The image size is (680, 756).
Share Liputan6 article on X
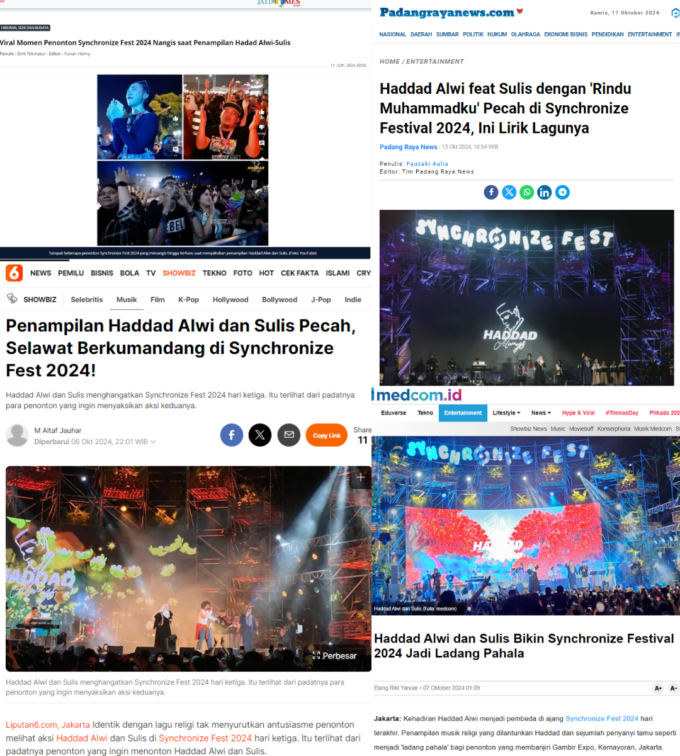coord(260,435)
